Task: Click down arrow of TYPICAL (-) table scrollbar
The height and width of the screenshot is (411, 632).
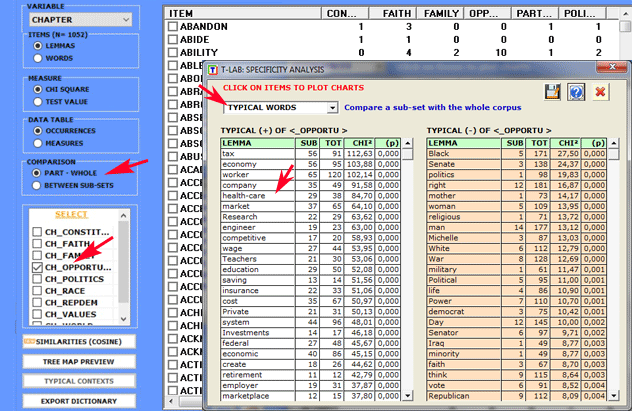Action: (x=613, y=396)
